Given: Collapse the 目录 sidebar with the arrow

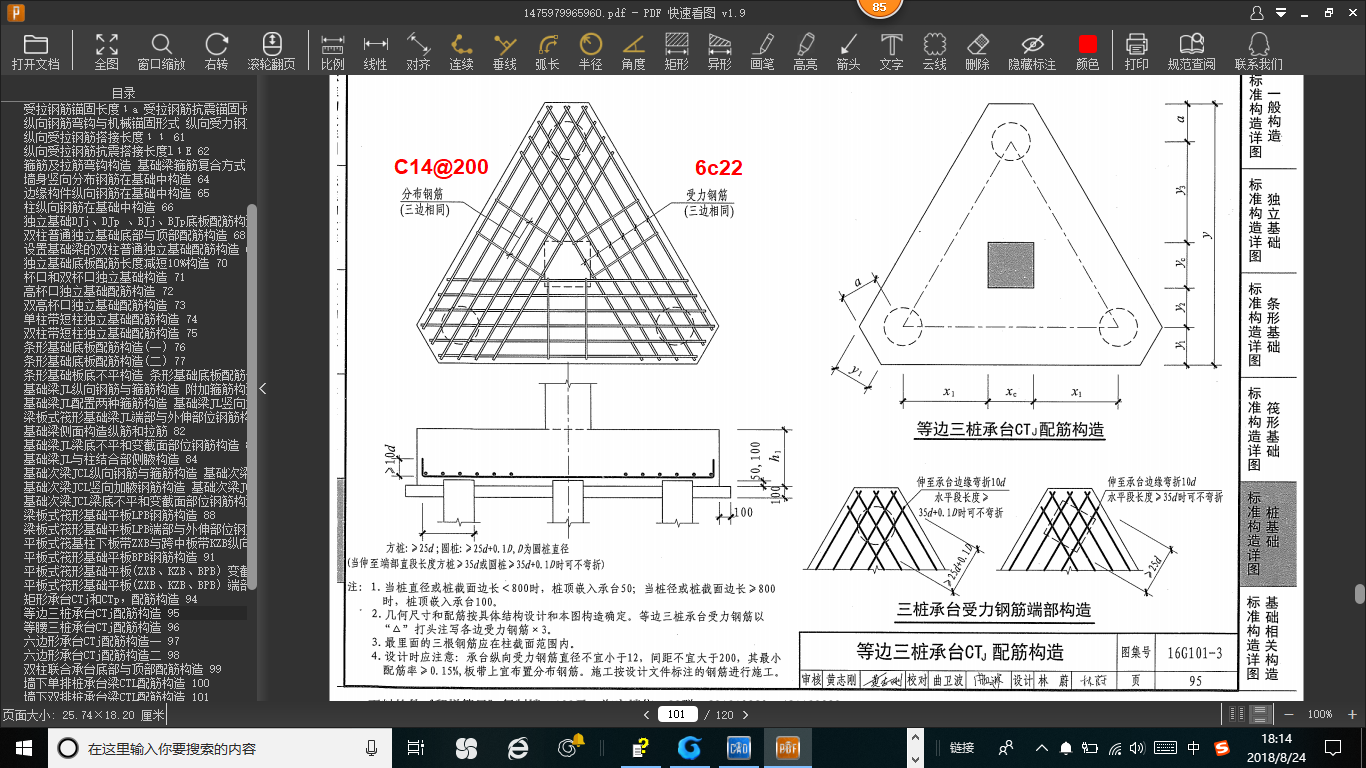Looking at the screenshot, I should point(263,388).
